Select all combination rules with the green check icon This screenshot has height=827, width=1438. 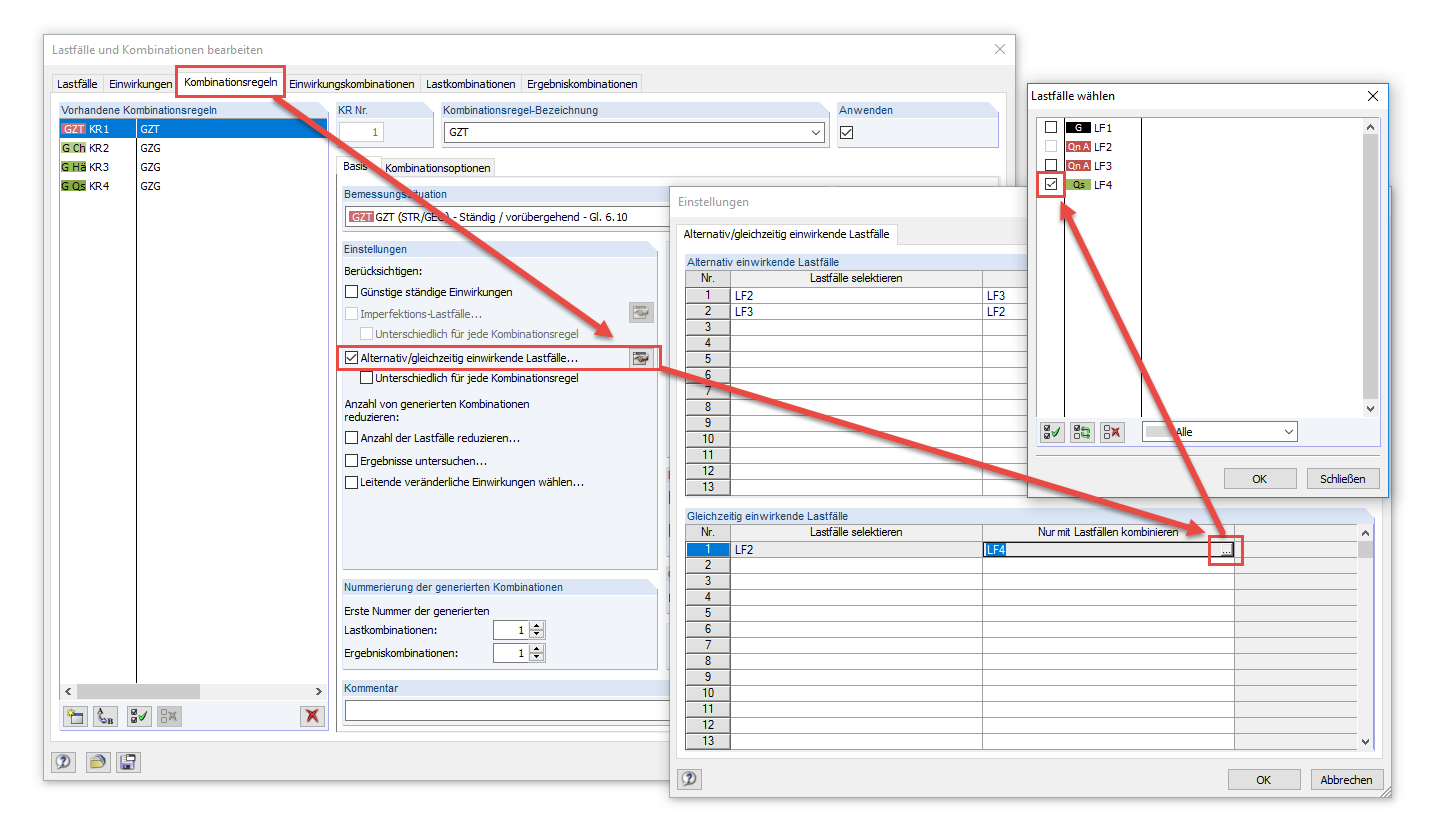click(139, 716)
